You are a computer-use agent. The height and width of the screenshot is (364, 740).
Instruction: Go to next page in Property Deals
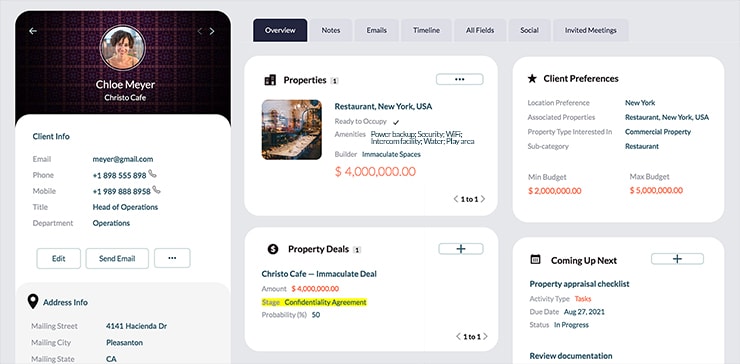[485, 337]
